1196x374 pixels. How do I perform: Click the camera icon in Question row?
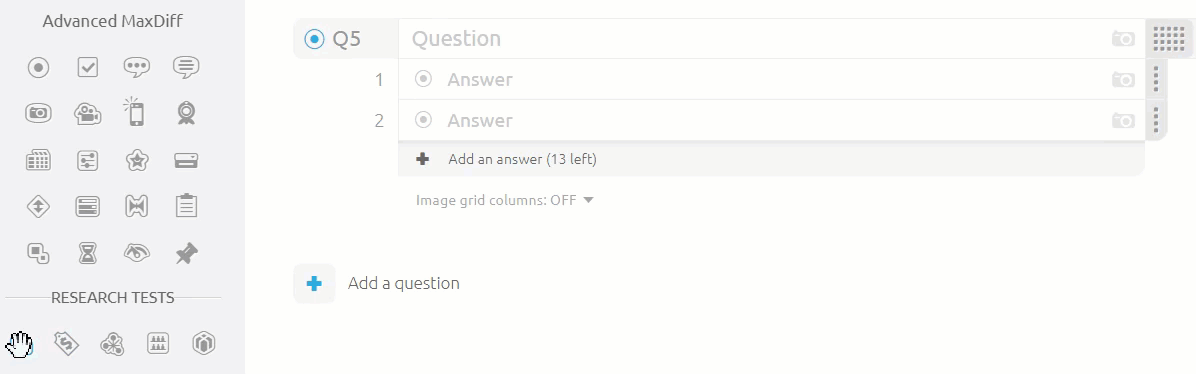tap(1123, 39)
